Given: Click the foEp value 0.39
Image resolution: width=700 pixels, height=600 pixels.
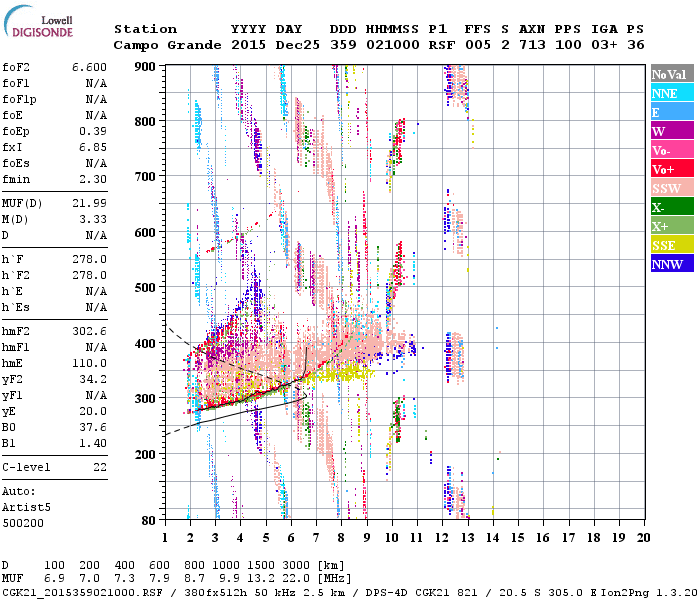Looking at the screenshot, I should pyautogui.click(x=93, y=131).
